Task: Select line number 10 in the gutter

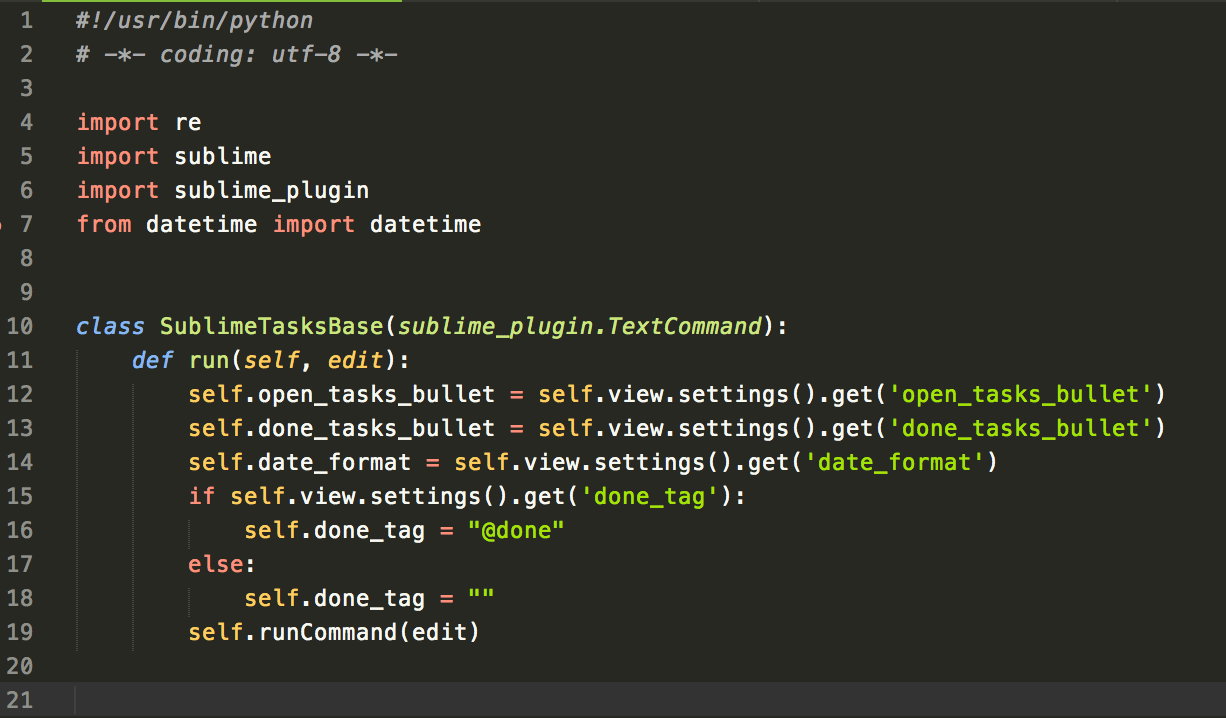Action: (20, 326)
